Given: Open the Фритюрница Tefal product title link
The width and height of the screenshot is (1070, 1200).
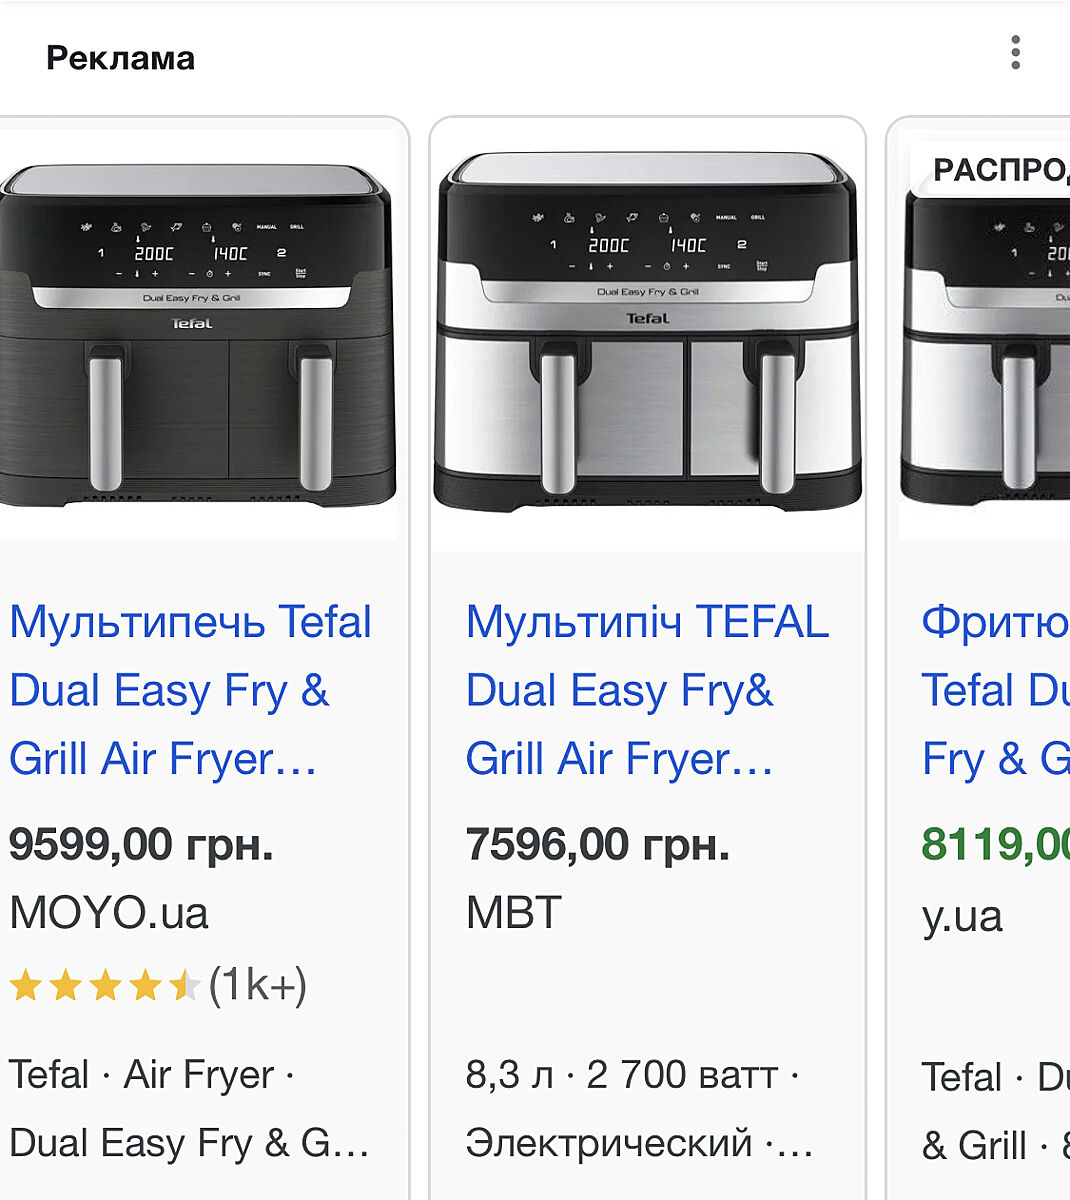Looking at the screenshot, I should (995, 690).
